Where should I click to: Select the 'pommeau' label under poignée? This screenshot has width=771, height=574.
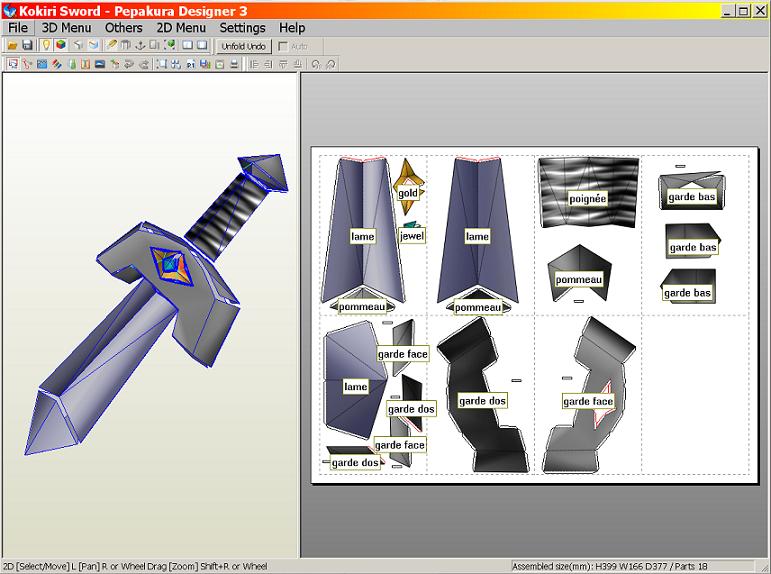tap(579, 279)
